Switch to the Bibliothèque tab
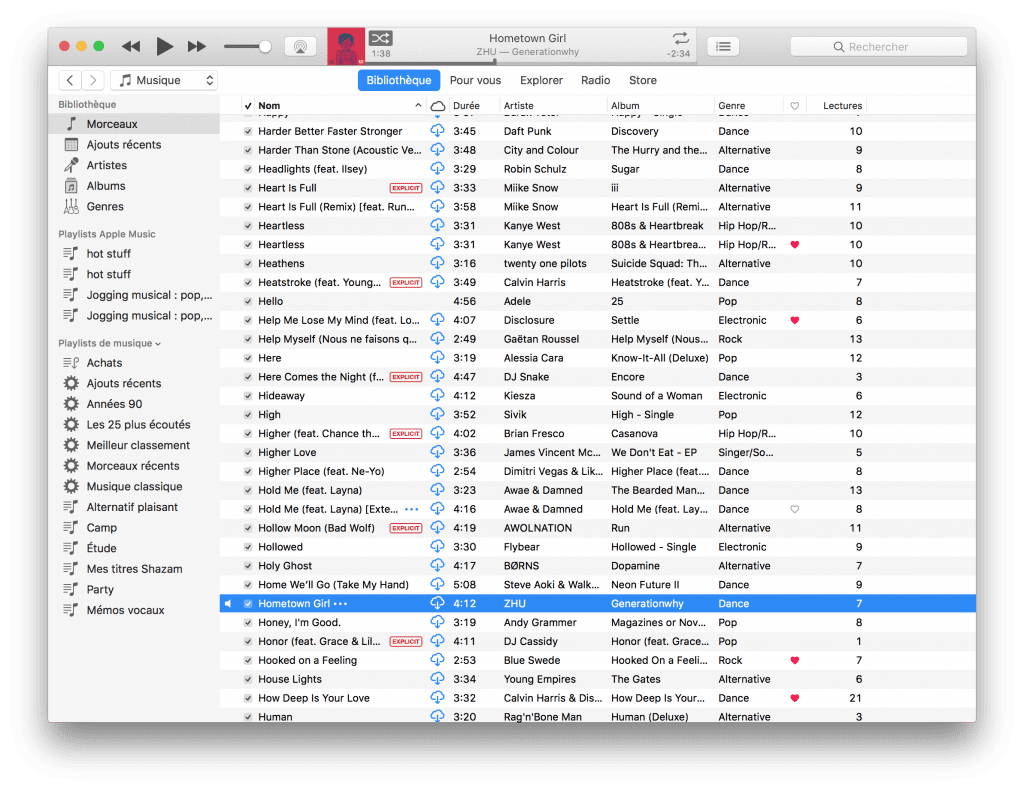Image resolution: width=1024 pixels, height=791 pixels. (398, 80)
